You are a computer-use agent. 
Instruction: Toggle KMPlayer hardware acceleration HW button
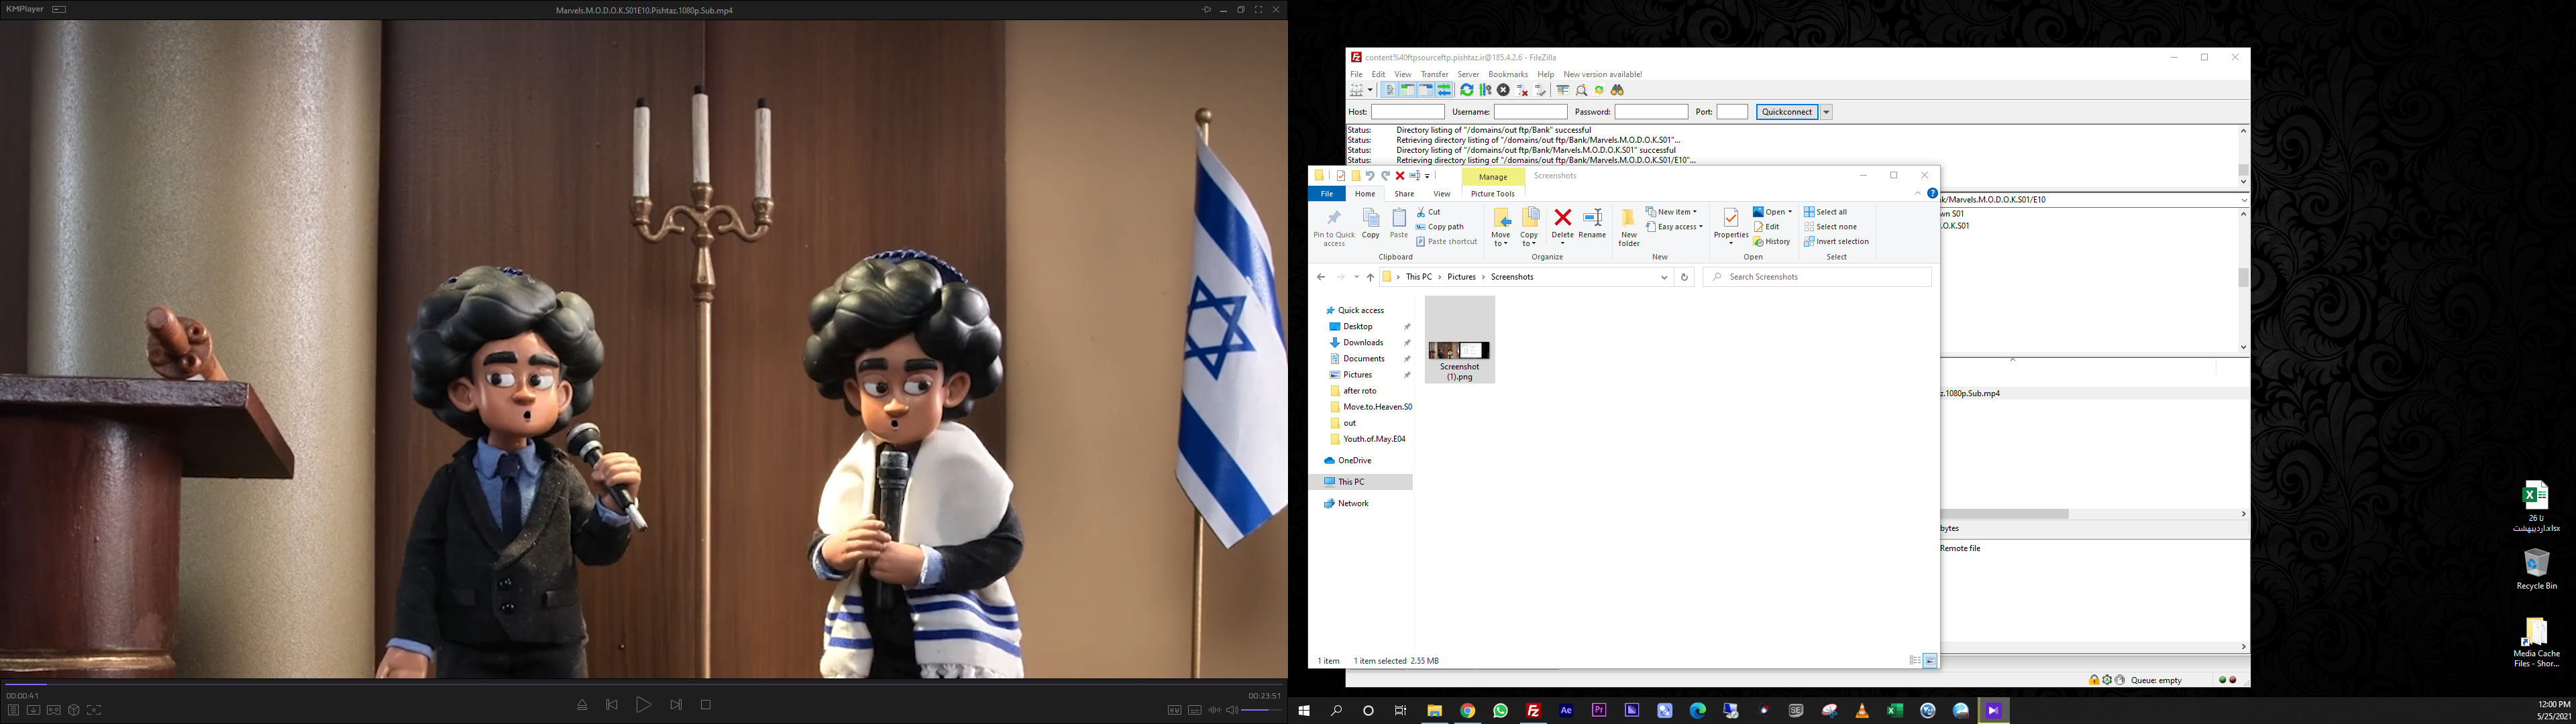click(x=1174, y=710)
